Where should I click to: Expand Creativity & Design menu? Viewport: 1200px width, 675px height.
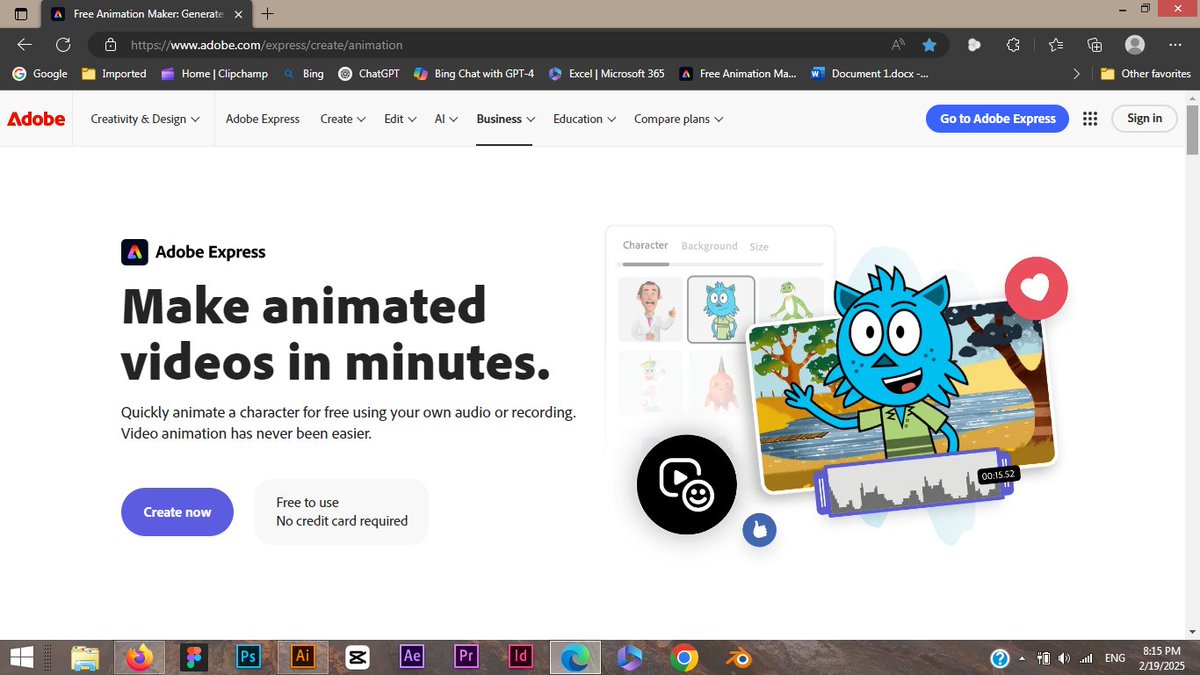(x=145, y=118)
